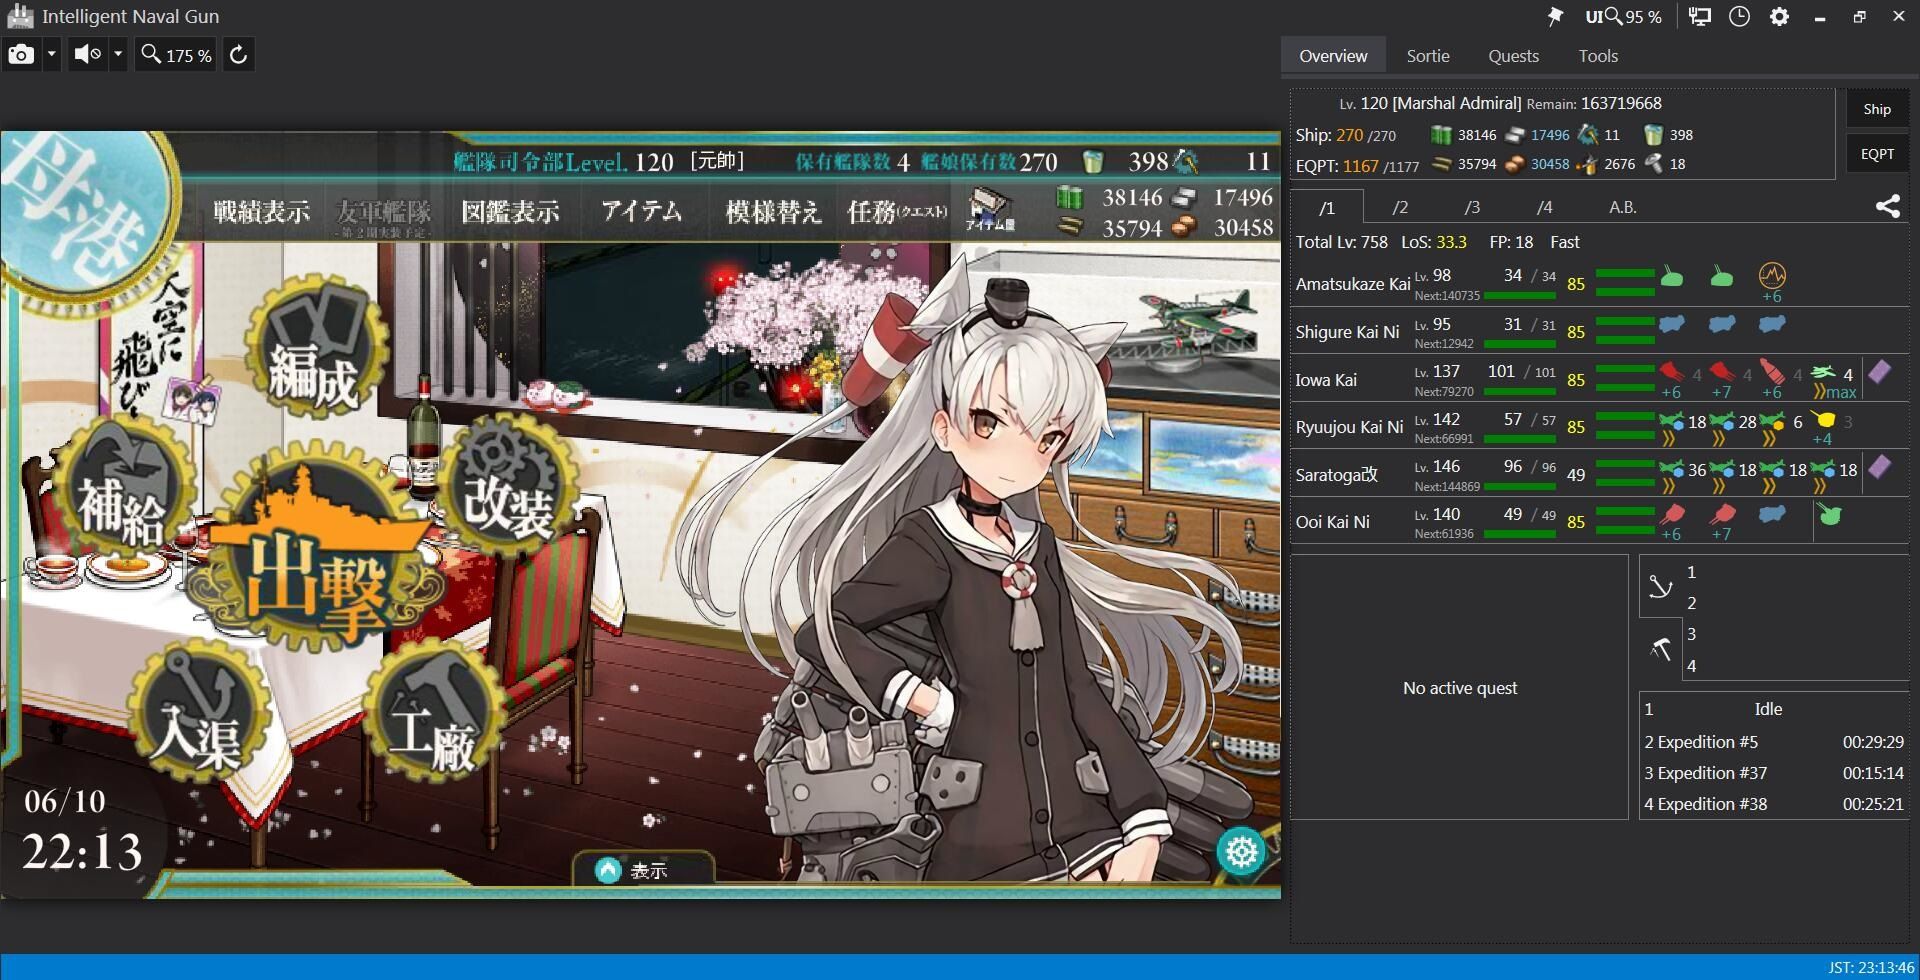Select the Ryuujou Kai Ni row
This screenshot has height=980, width=1920.
1599,426
